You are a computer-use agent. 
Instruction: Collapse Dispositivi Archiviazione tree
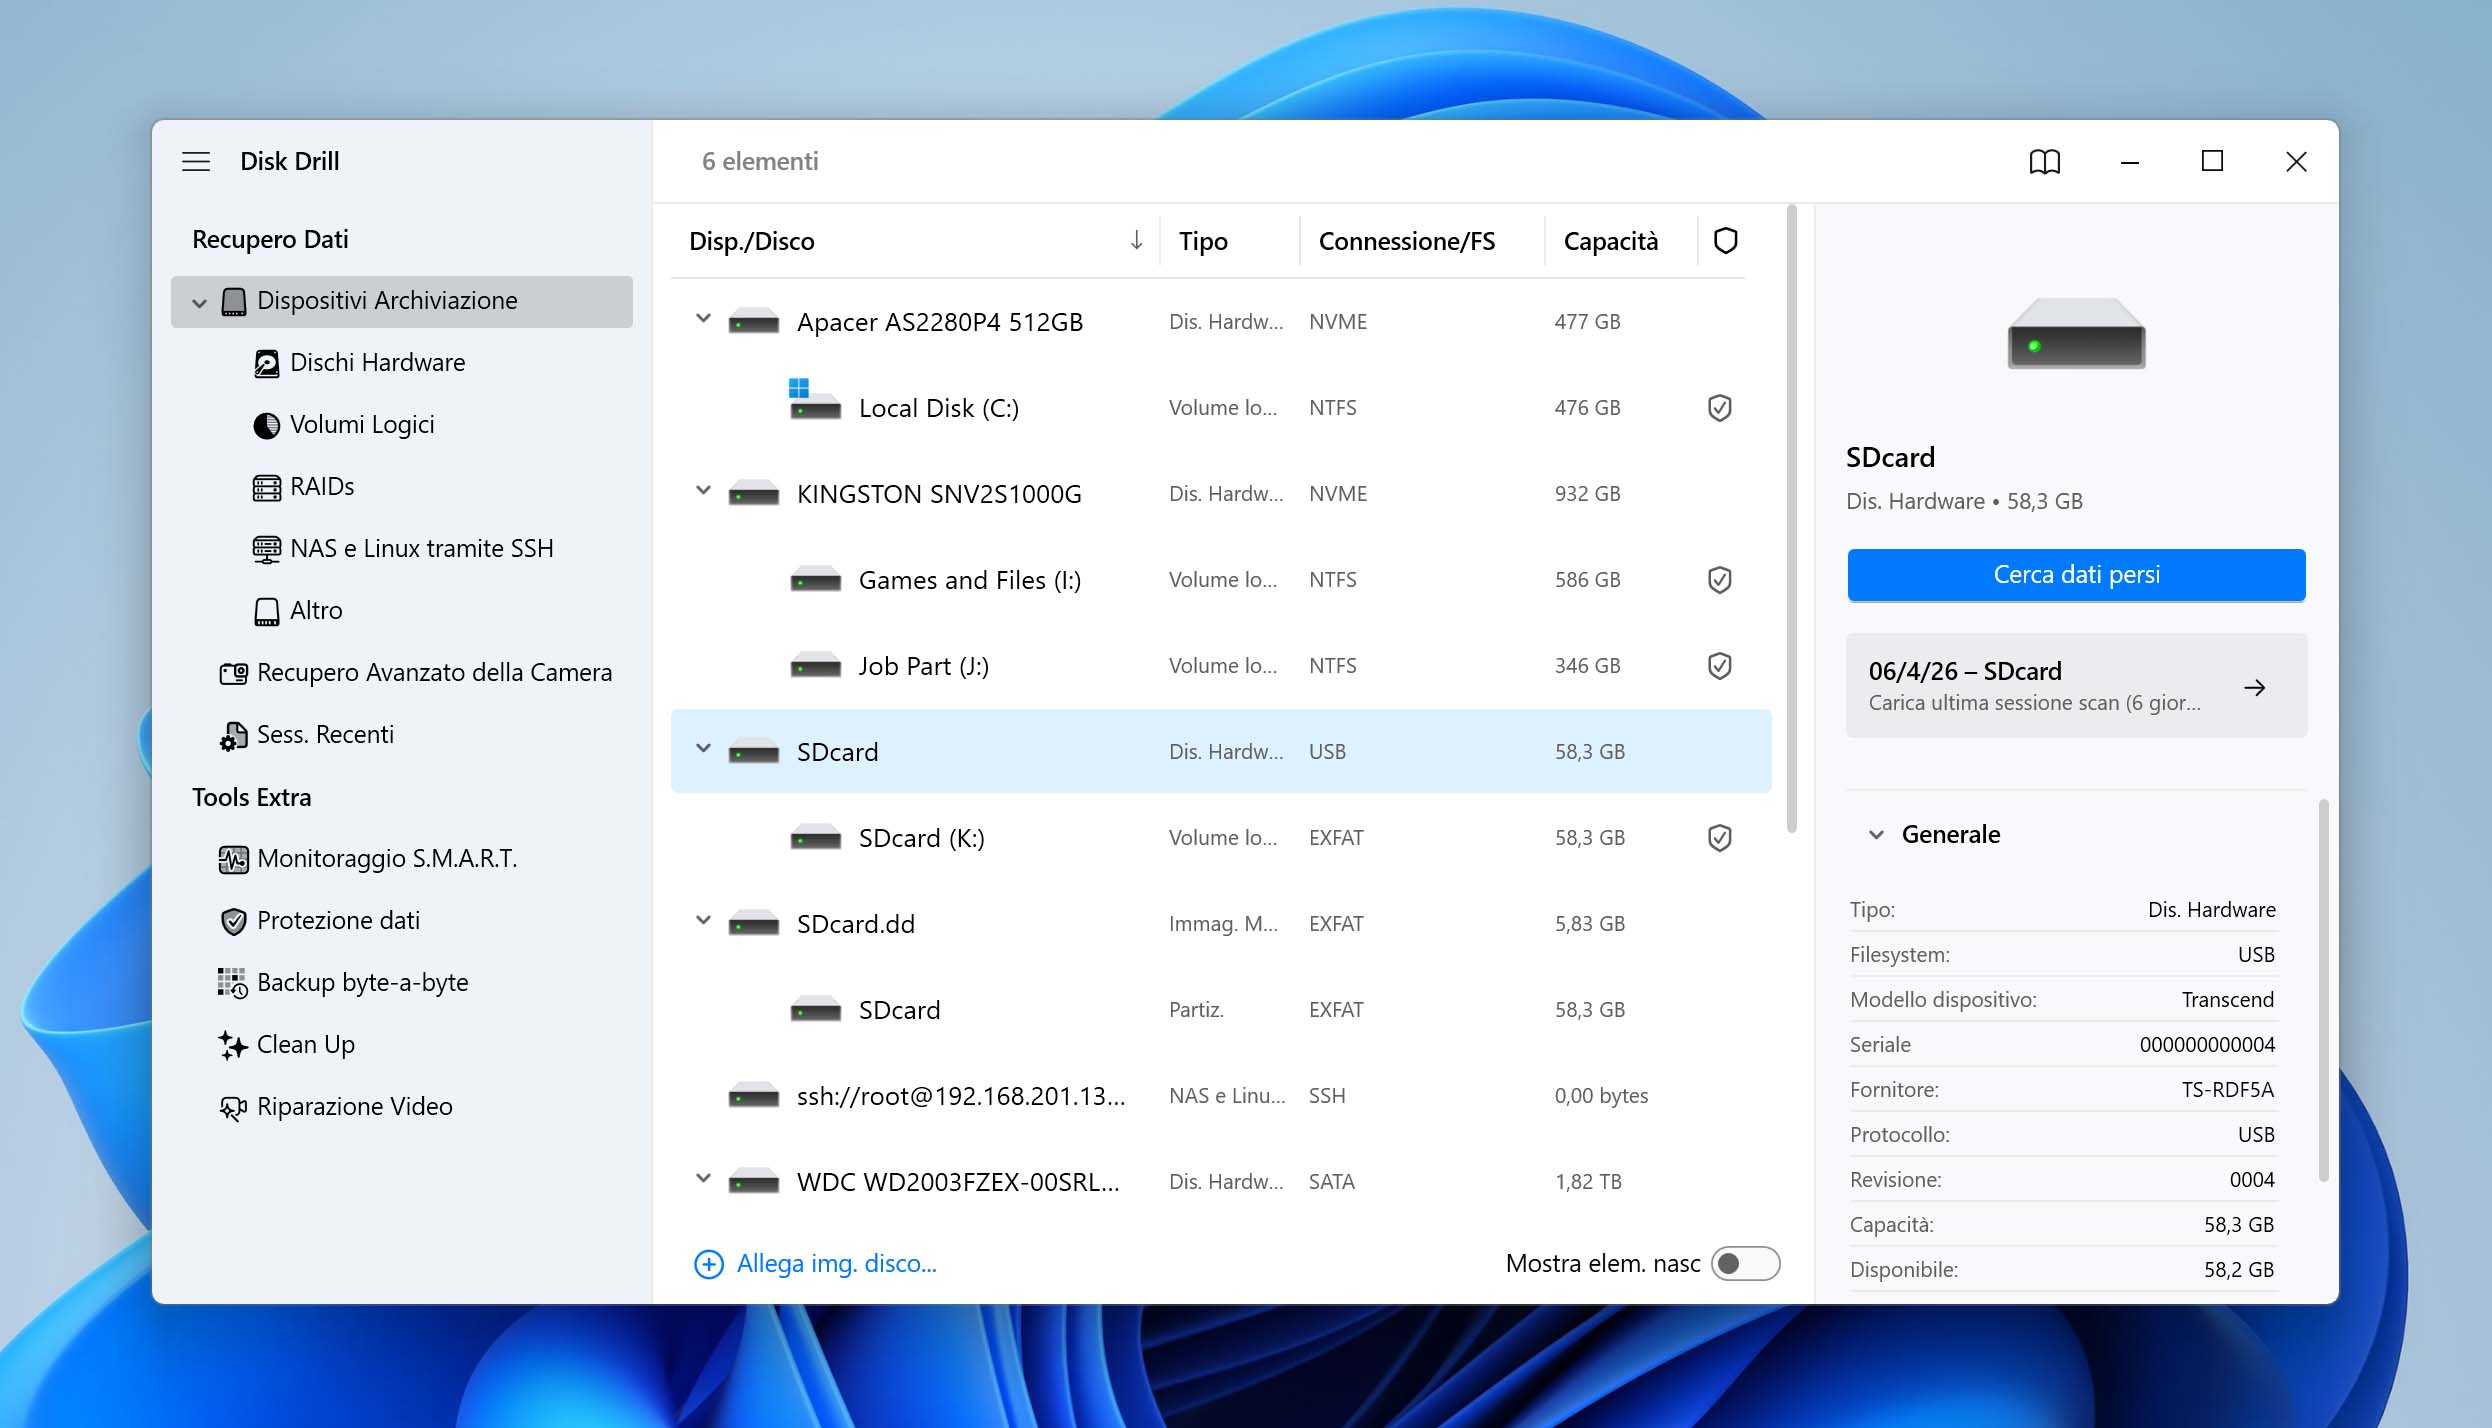tap(199, 303)
